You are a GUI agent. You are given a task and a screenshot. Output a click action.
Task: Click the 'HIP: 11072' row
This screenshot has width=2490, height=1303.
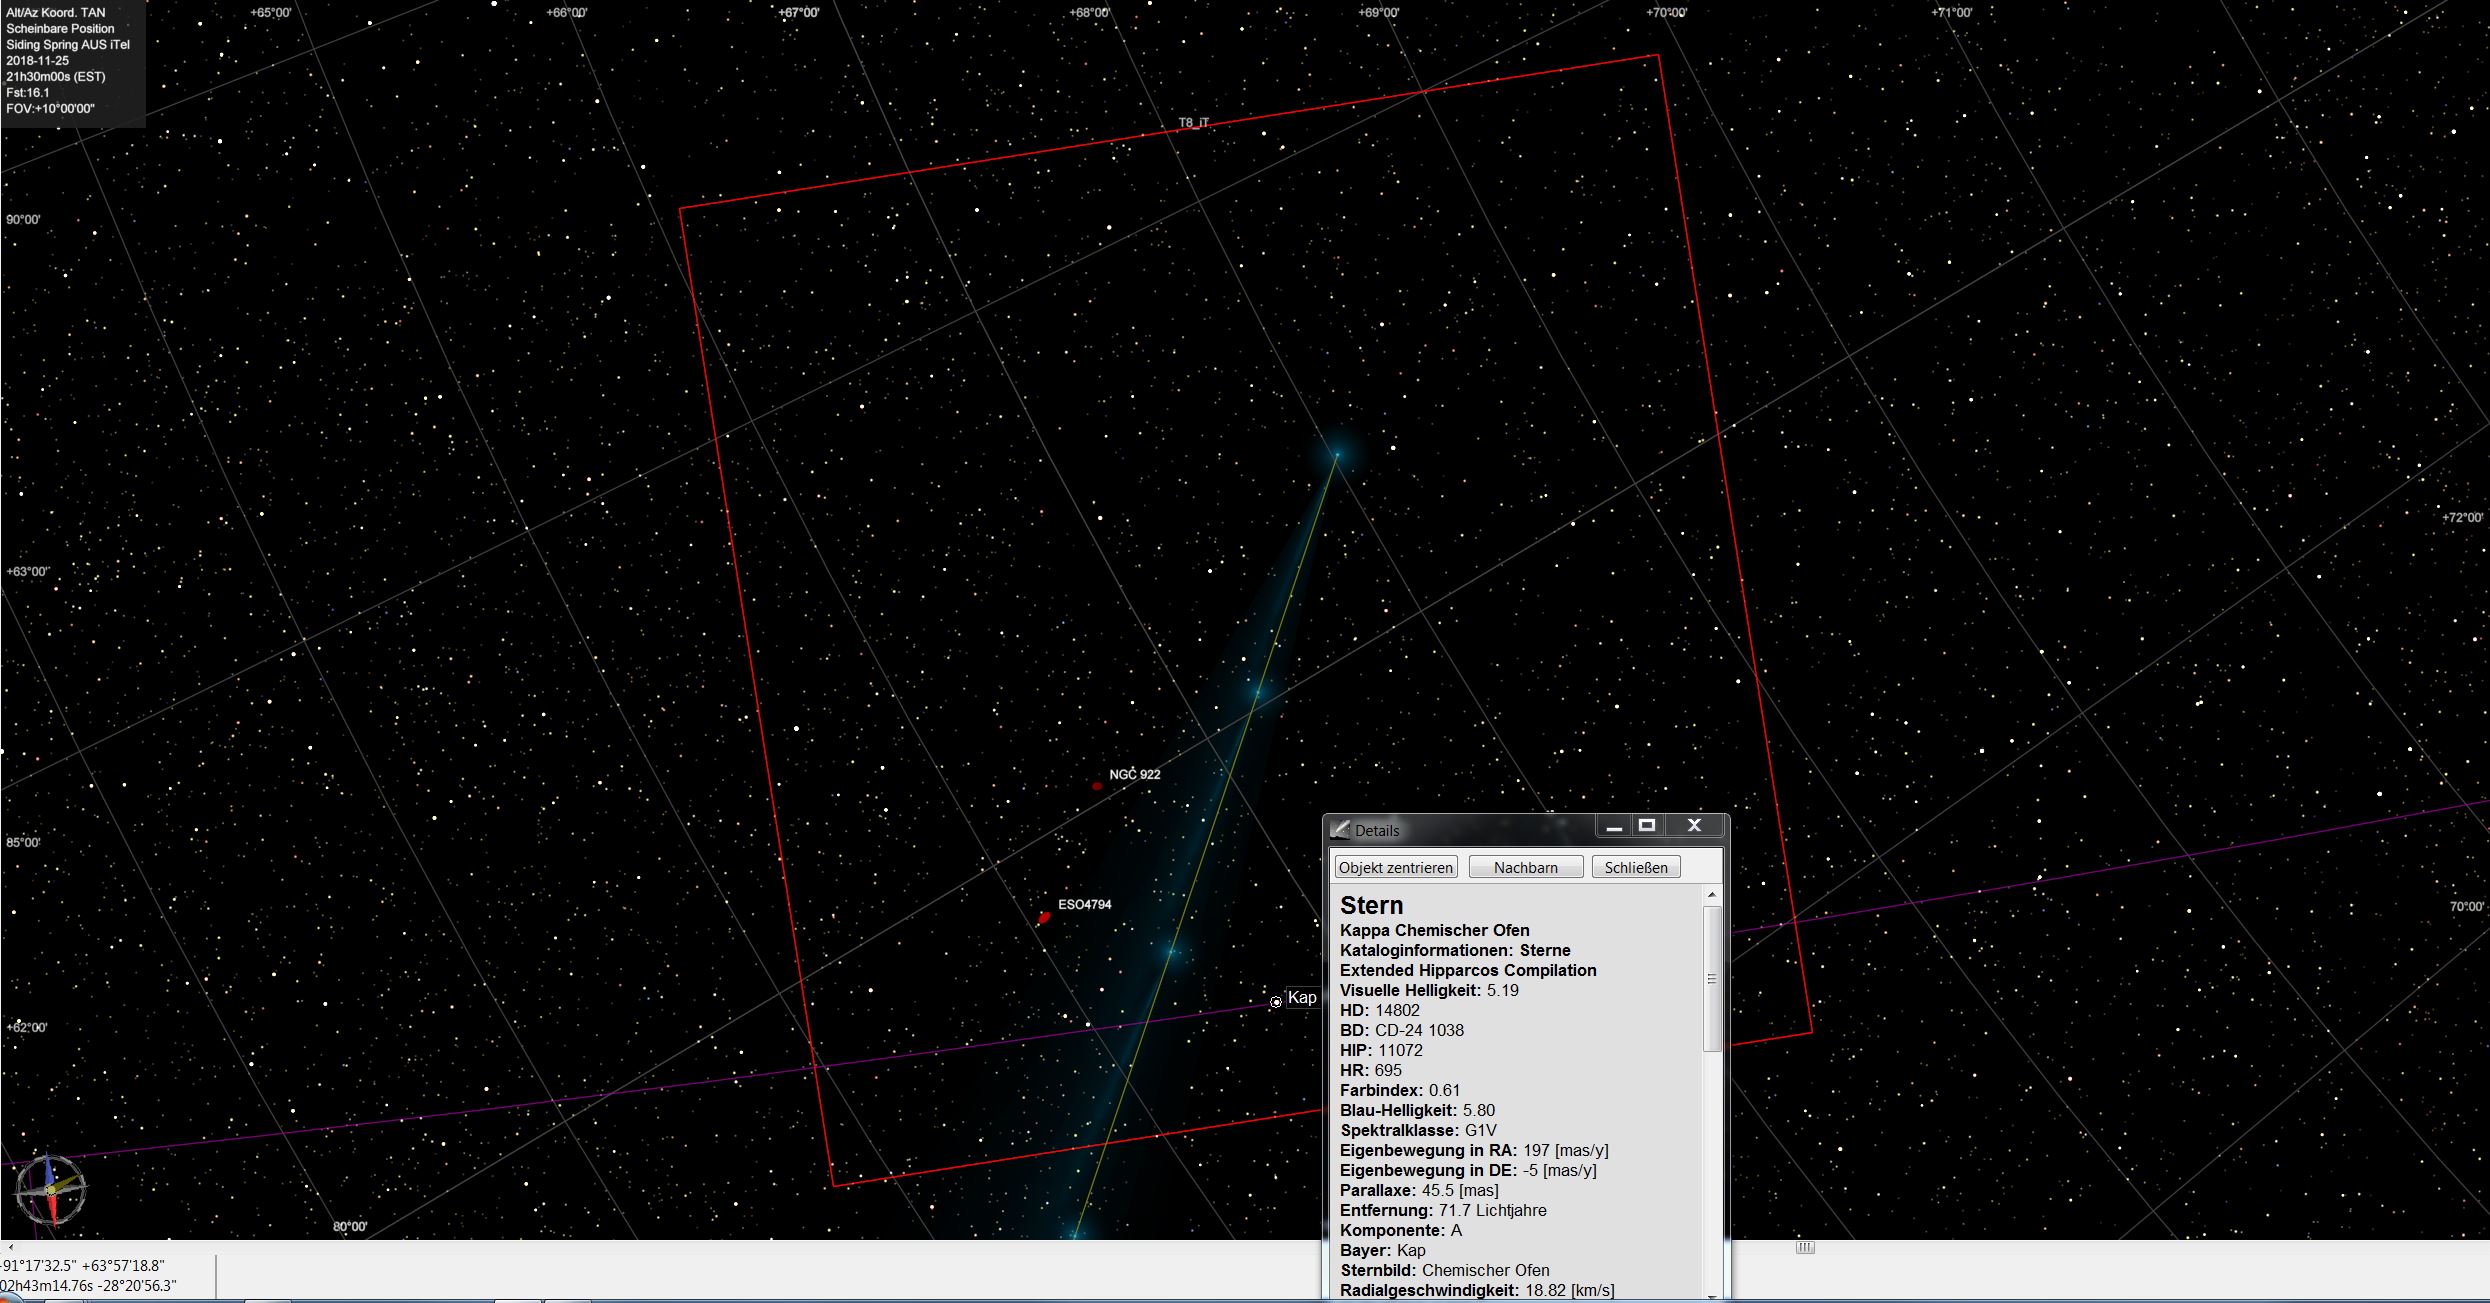[1381, 1050]
